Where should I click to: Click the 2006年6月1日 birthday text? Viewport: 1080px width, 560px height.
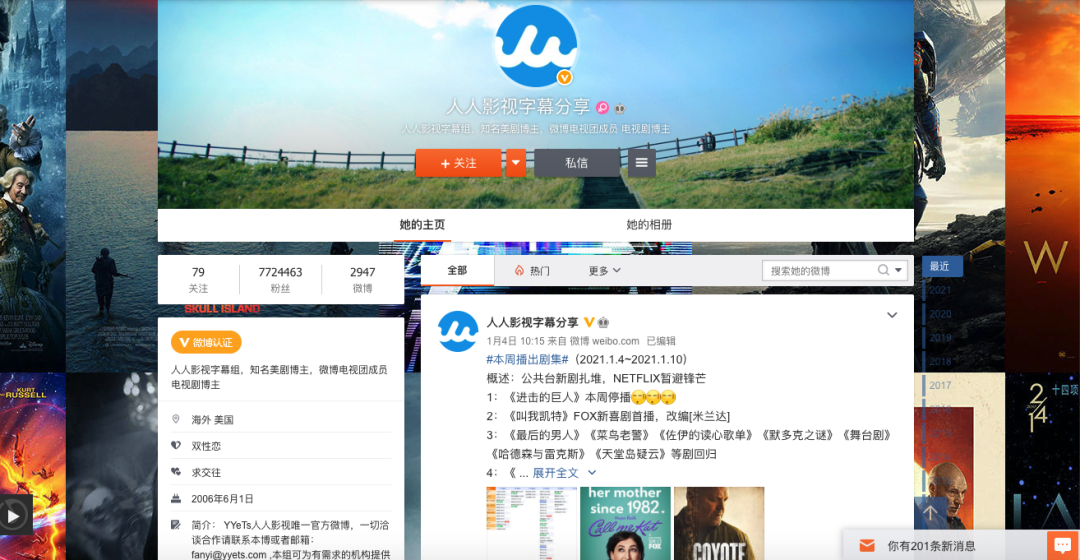tap(222, 499)
